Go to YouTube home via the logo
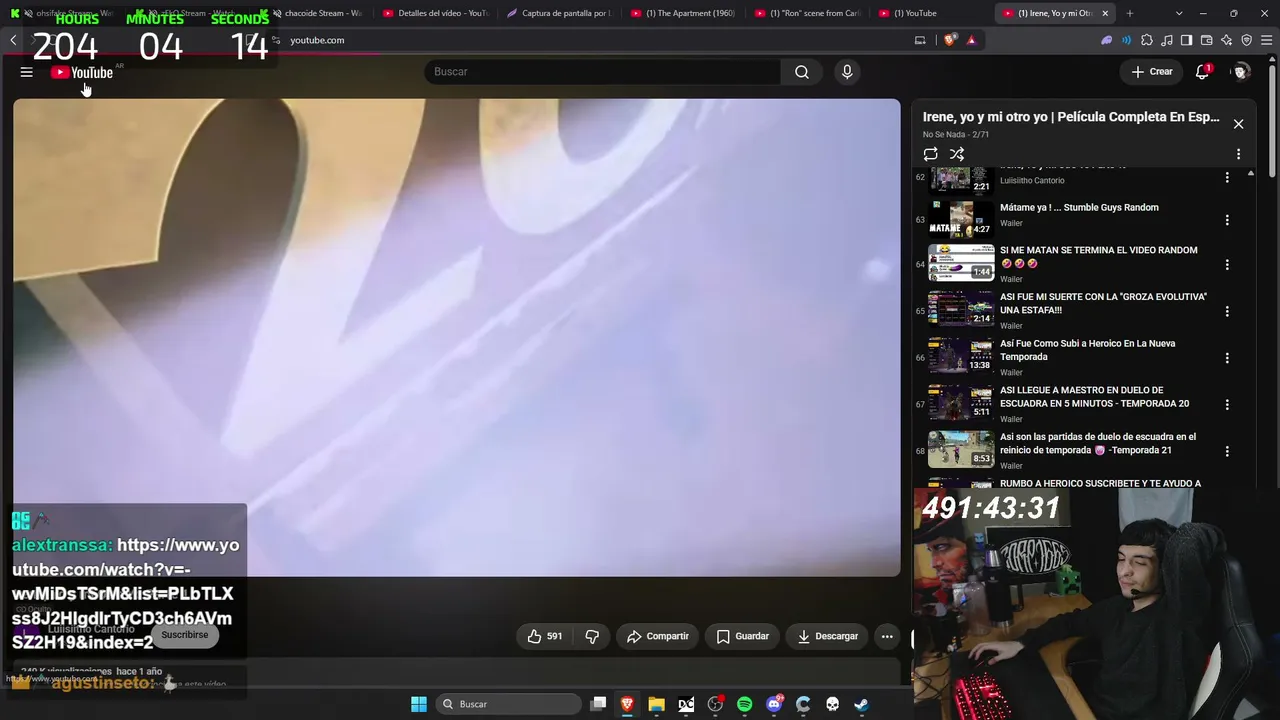This screenshot has width=1280, height=720. click(82, 72)
